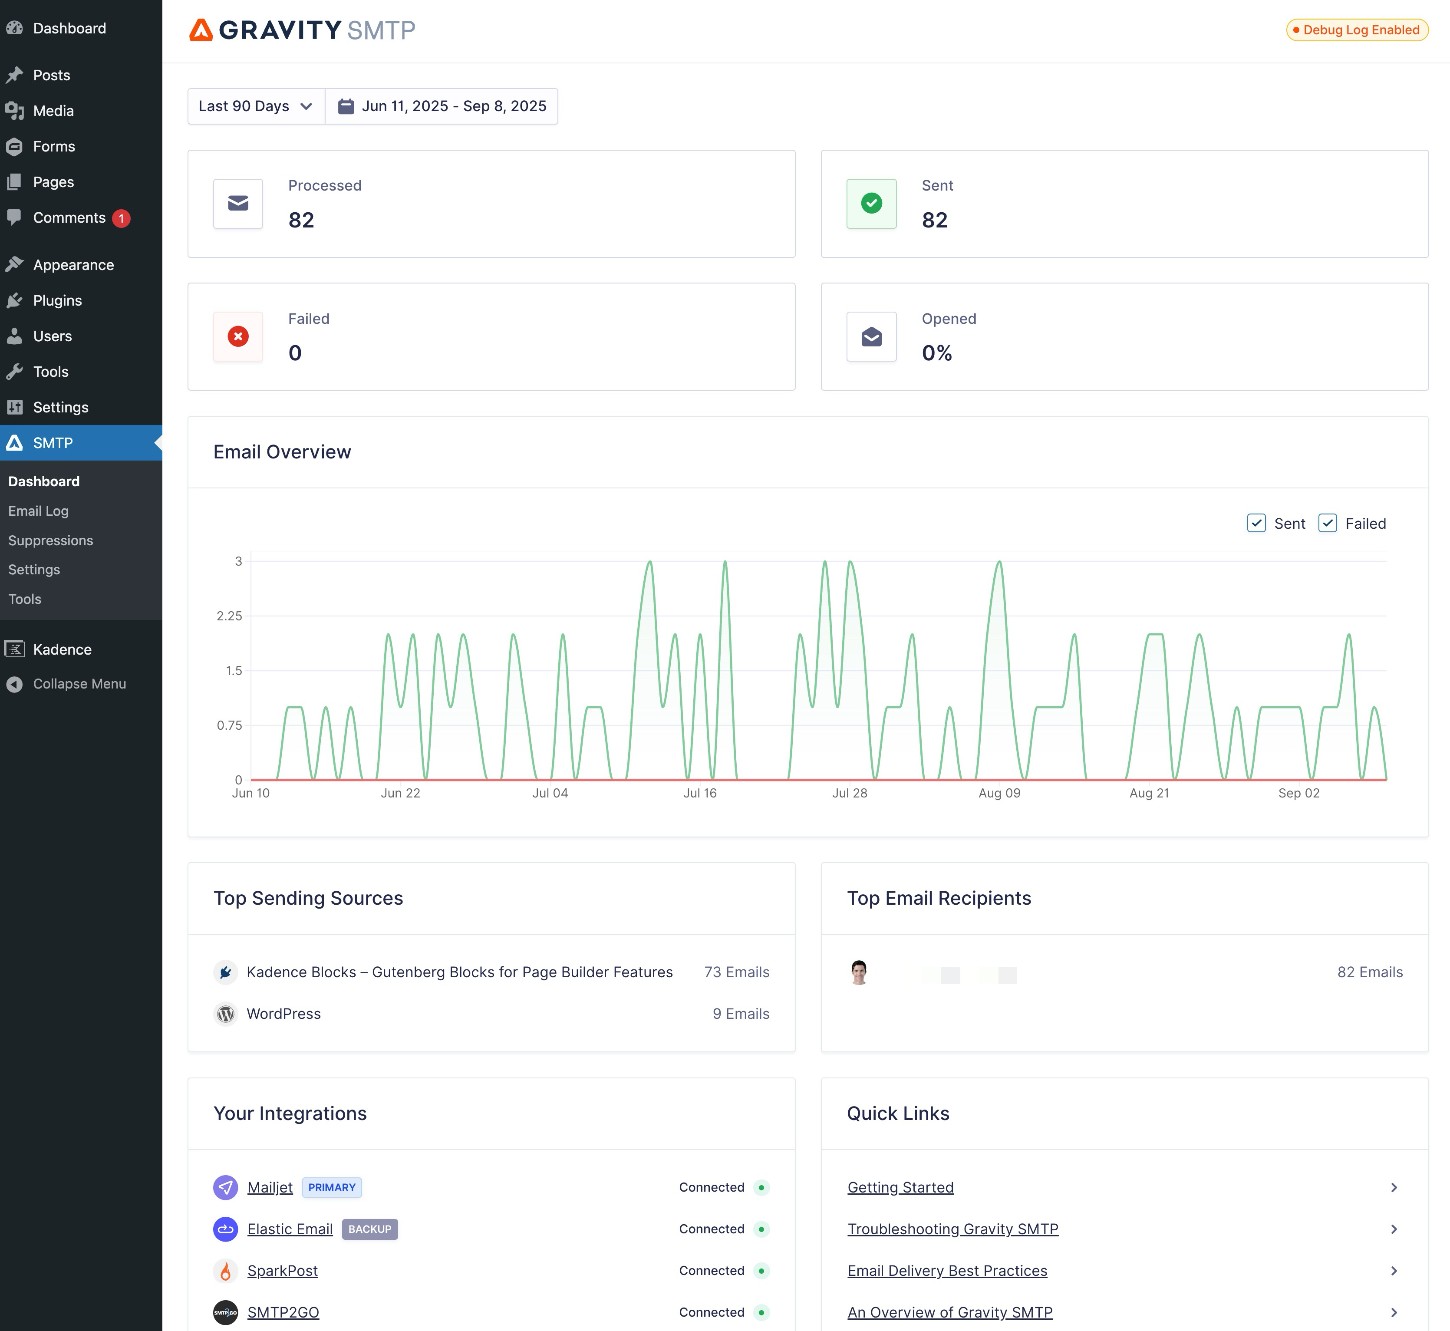This screenshot has width=1450, height=1331.
Task: Open SMTP Settings submenu item
Action: (34, 570)
